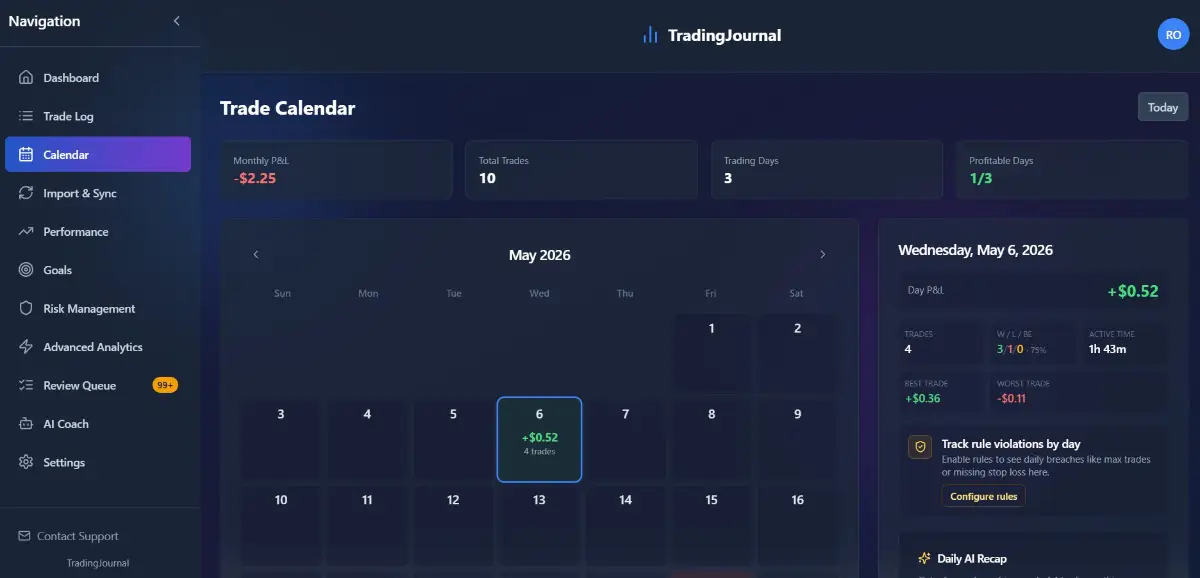Select the May 11 calendar day
The height and width of the screenshot is (578, 1200).
pos(367,526)
